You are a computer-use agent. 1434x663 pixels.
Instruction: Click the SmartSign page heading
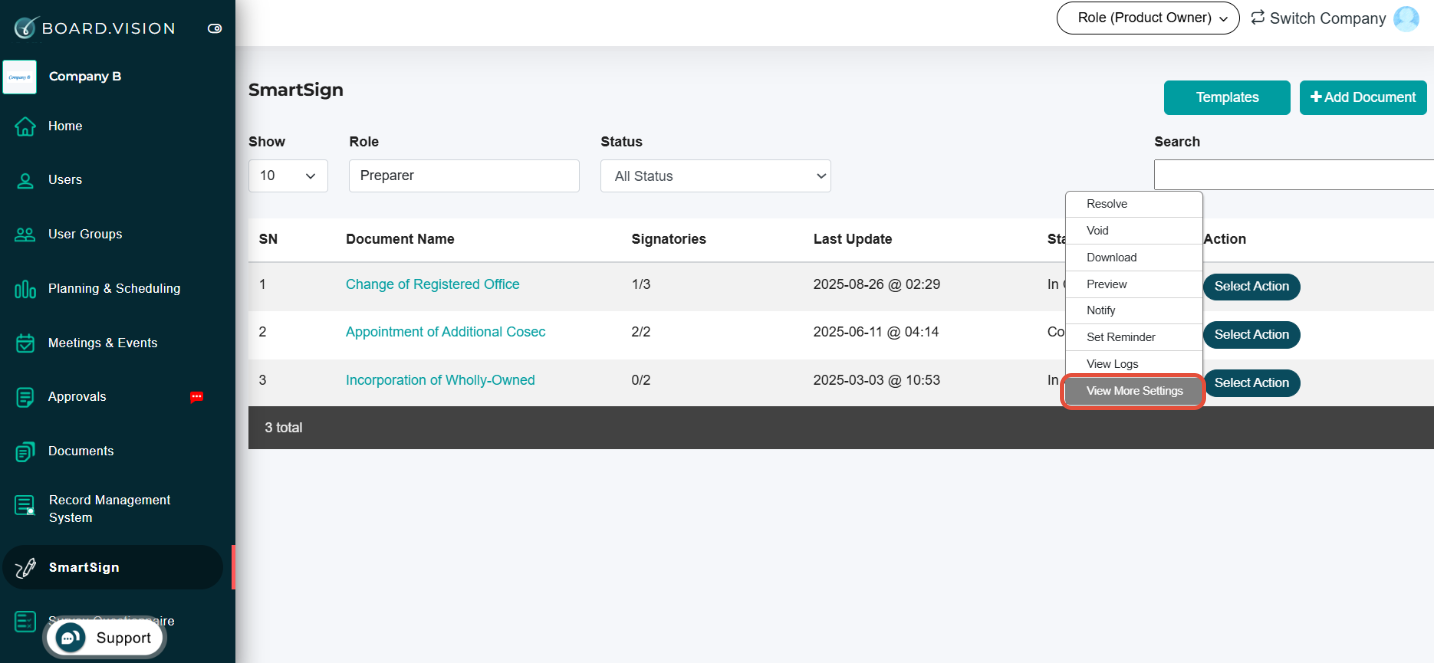click(x=296, y=90)
